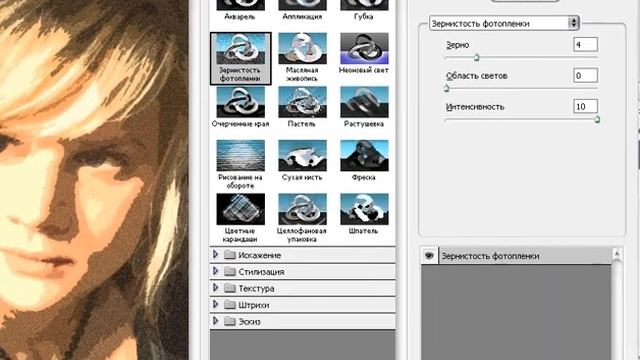
Task: Expand the Штрихи filter folder
Action: (216, 304)
